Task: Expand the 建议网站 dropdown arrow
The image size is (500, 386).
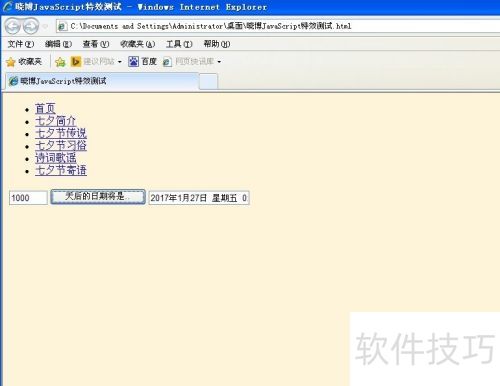Action: (x=120, y=62)
